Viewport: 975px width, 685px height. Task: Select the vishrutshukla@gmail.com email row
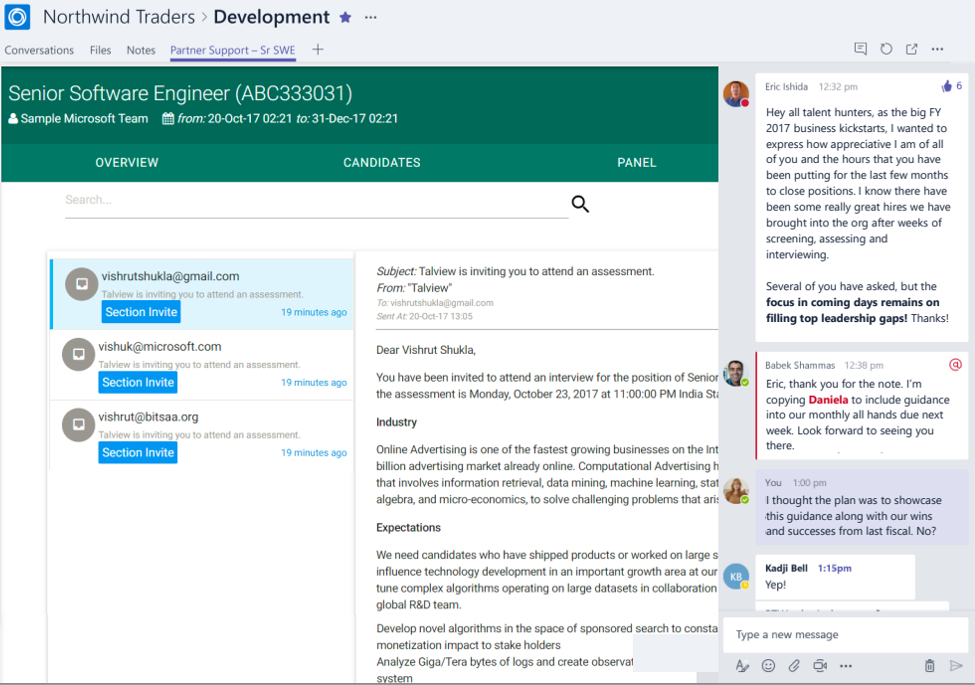pos(202,294)
